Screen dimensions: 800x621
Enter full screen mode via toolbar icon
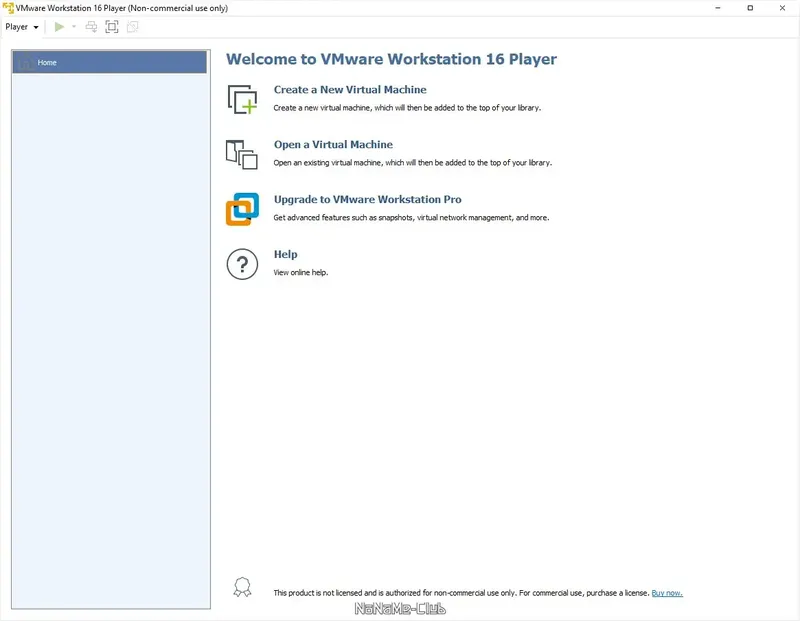[x=112, y=27]
